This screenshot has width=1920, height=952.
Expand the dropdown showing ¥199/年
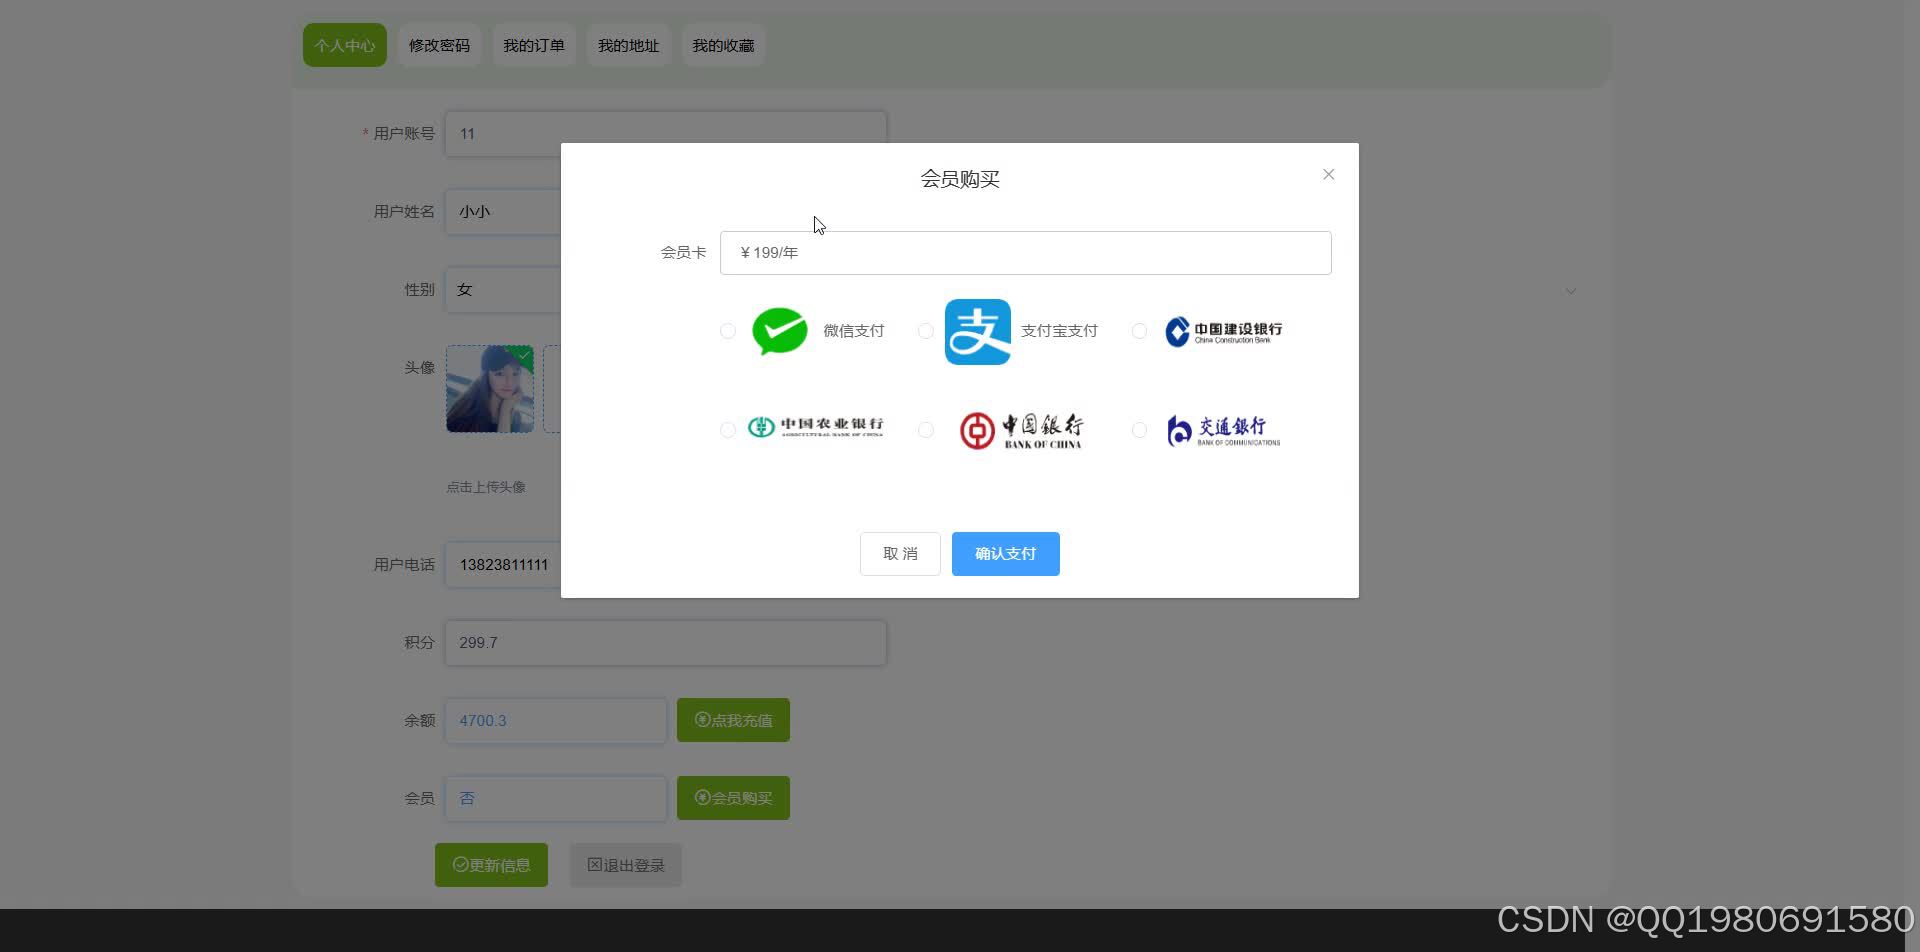[x=1025, y=252]
